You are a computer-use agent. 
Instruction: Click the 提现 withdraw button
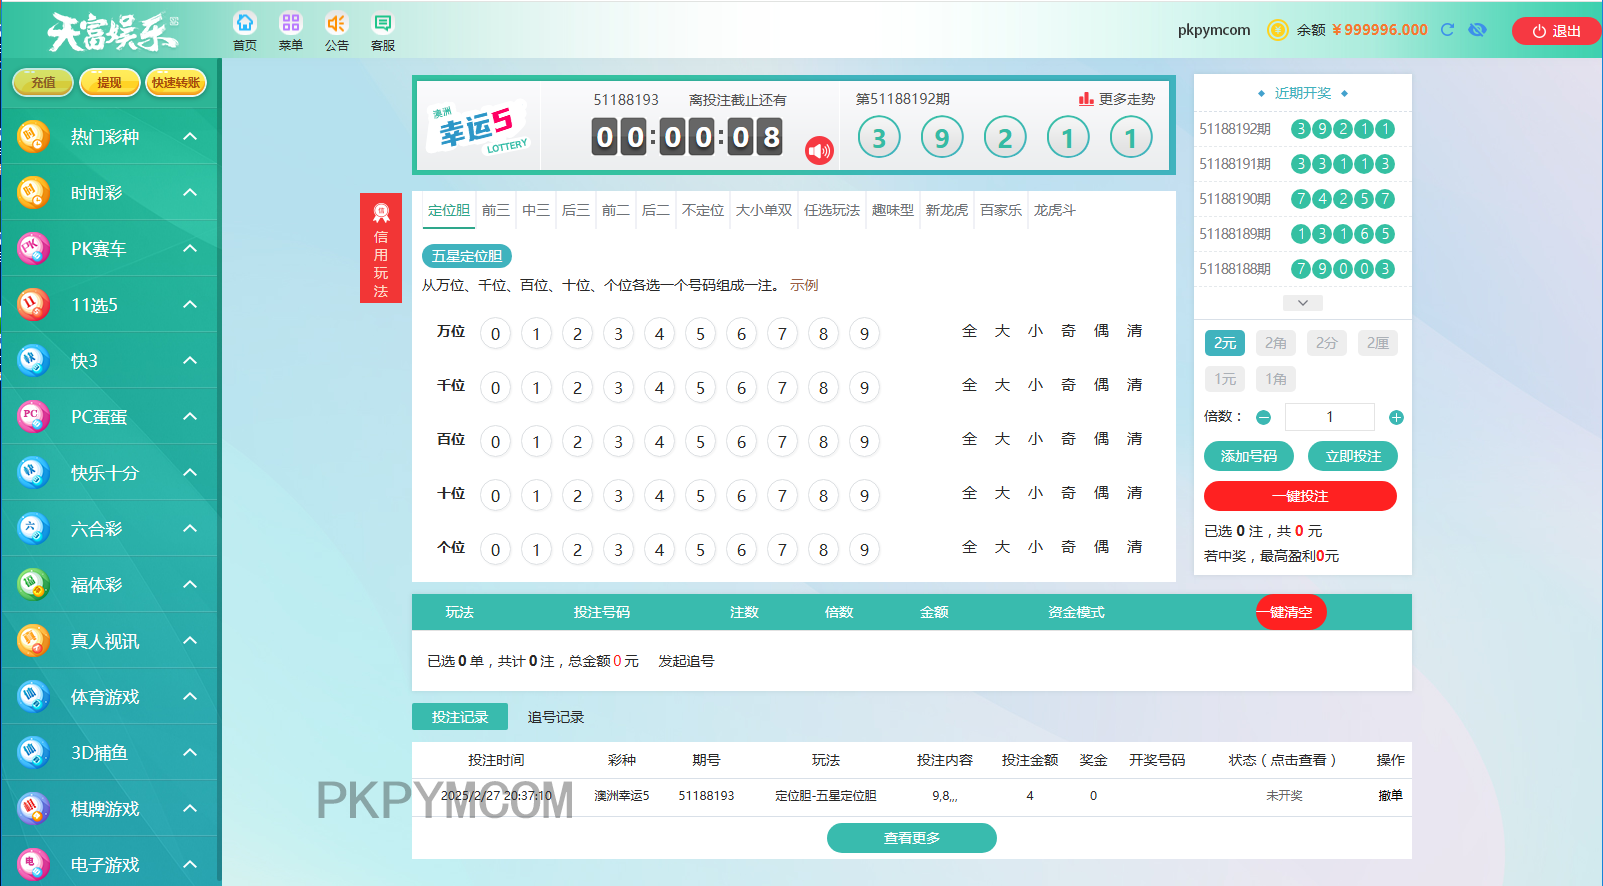(109, 82)
